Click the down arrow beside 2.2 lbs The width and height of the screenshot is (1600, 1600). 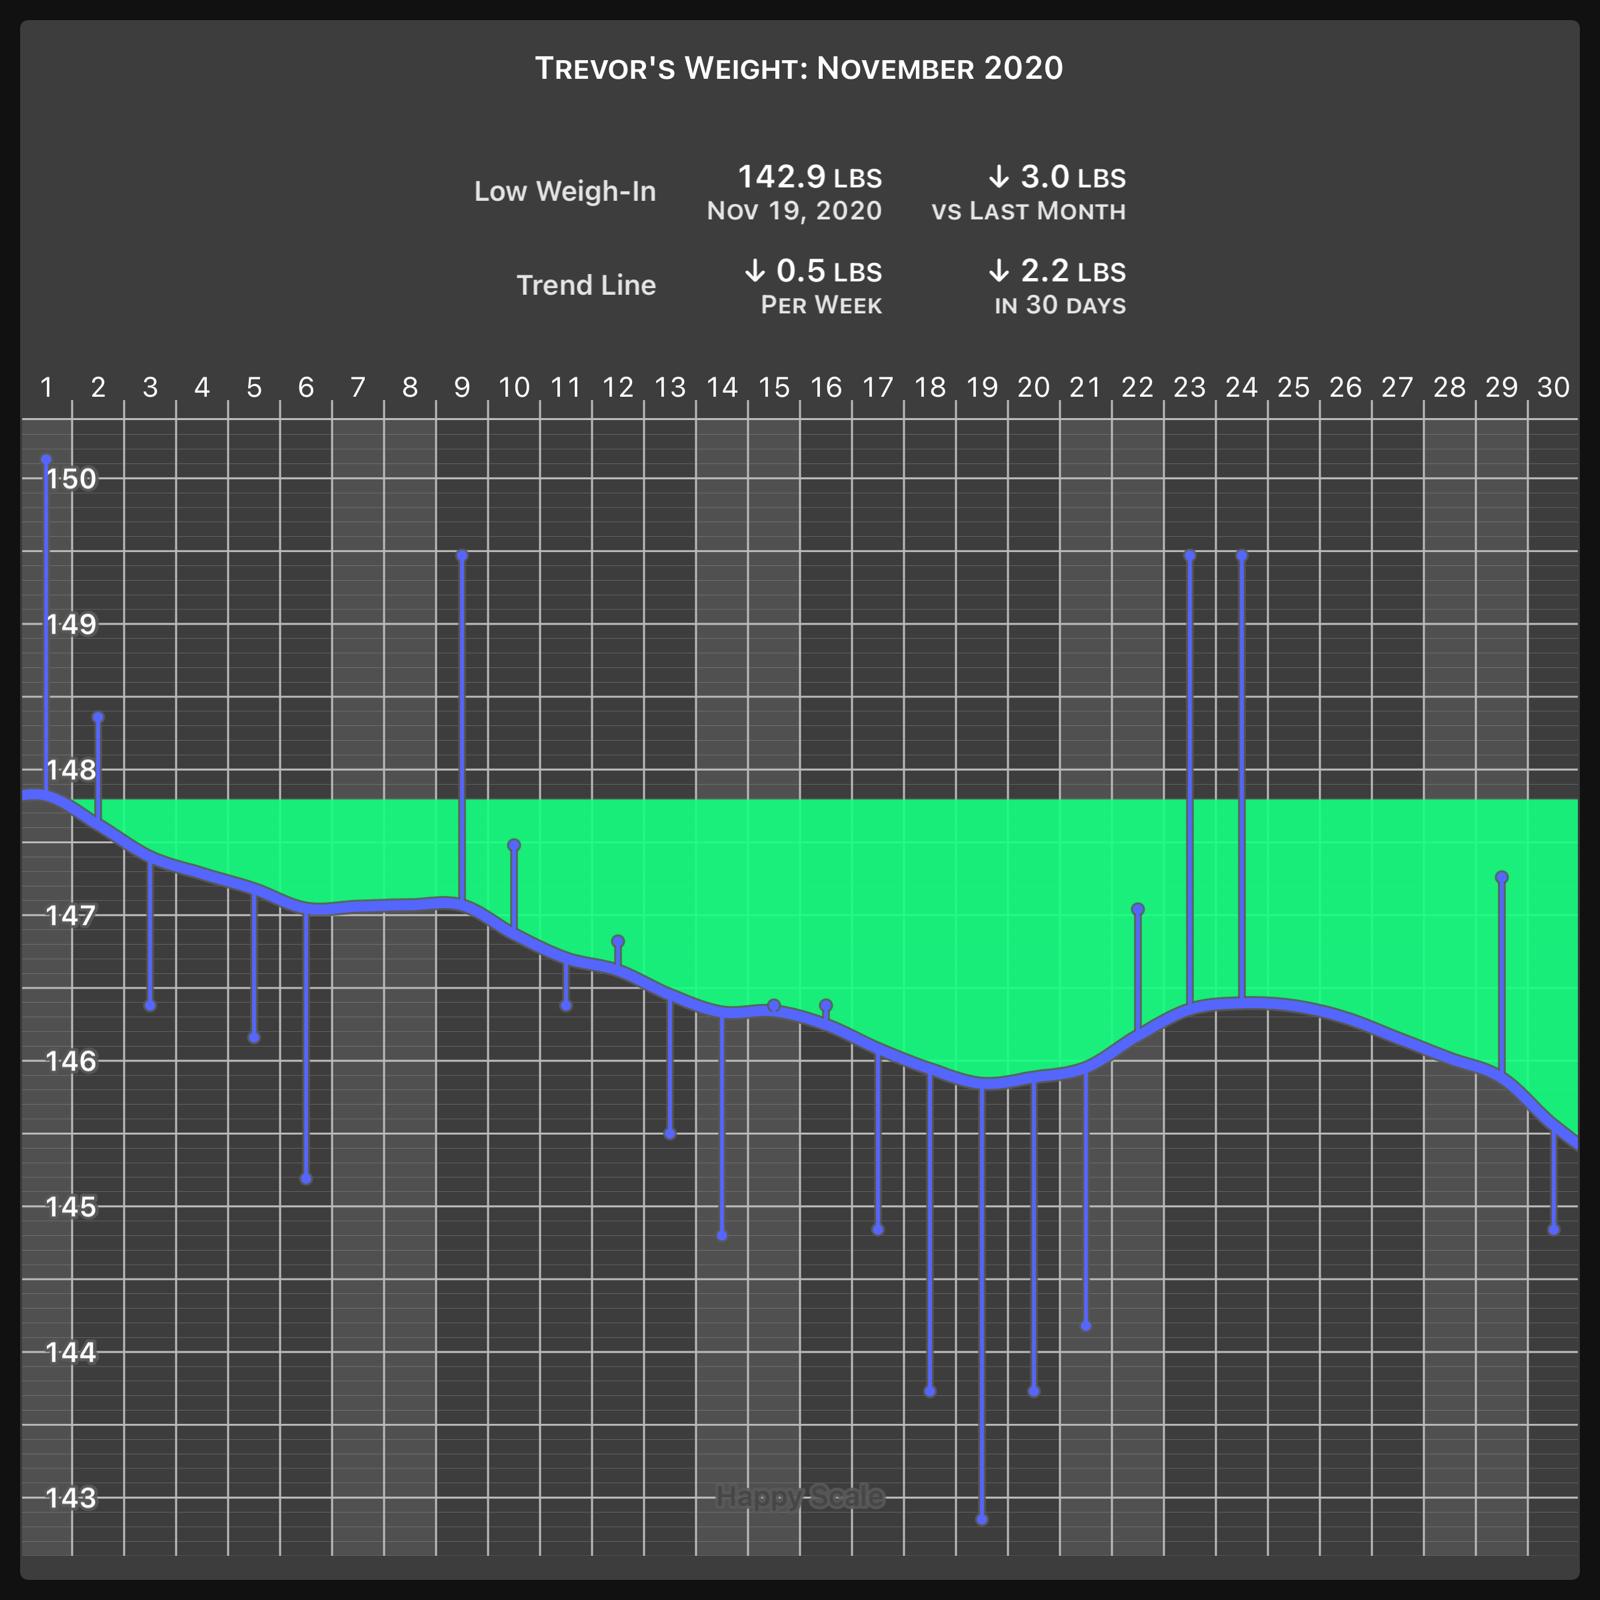tap(998, 271)
